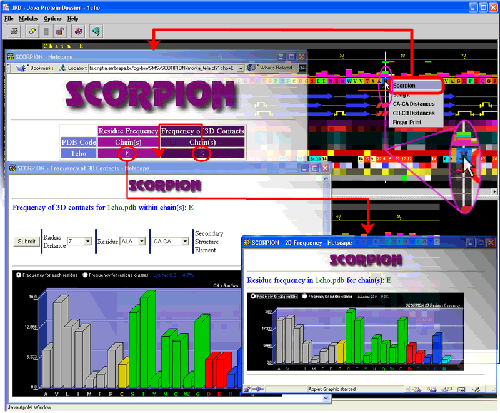Click the padlock icon in JPD toolbar
This screenshot has width=500, height=413.
(x=60, y=31)
